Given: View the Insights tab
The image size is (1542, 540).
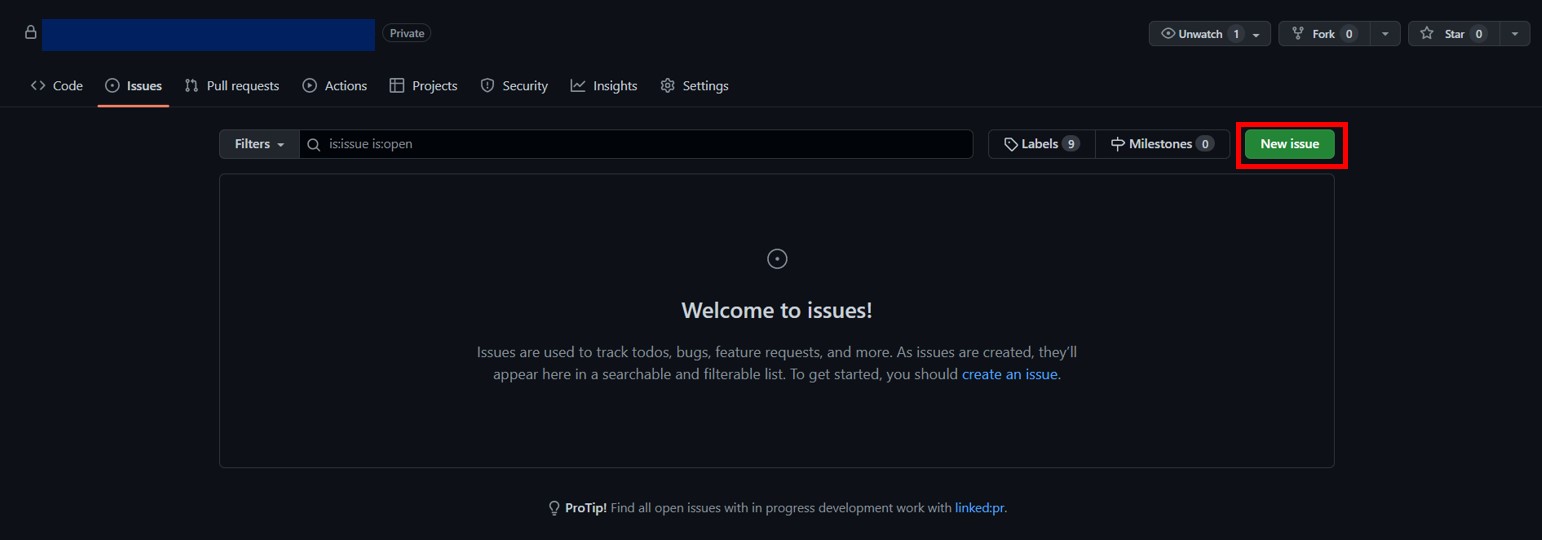Looking at the screenshot, I should coord(604,86).
